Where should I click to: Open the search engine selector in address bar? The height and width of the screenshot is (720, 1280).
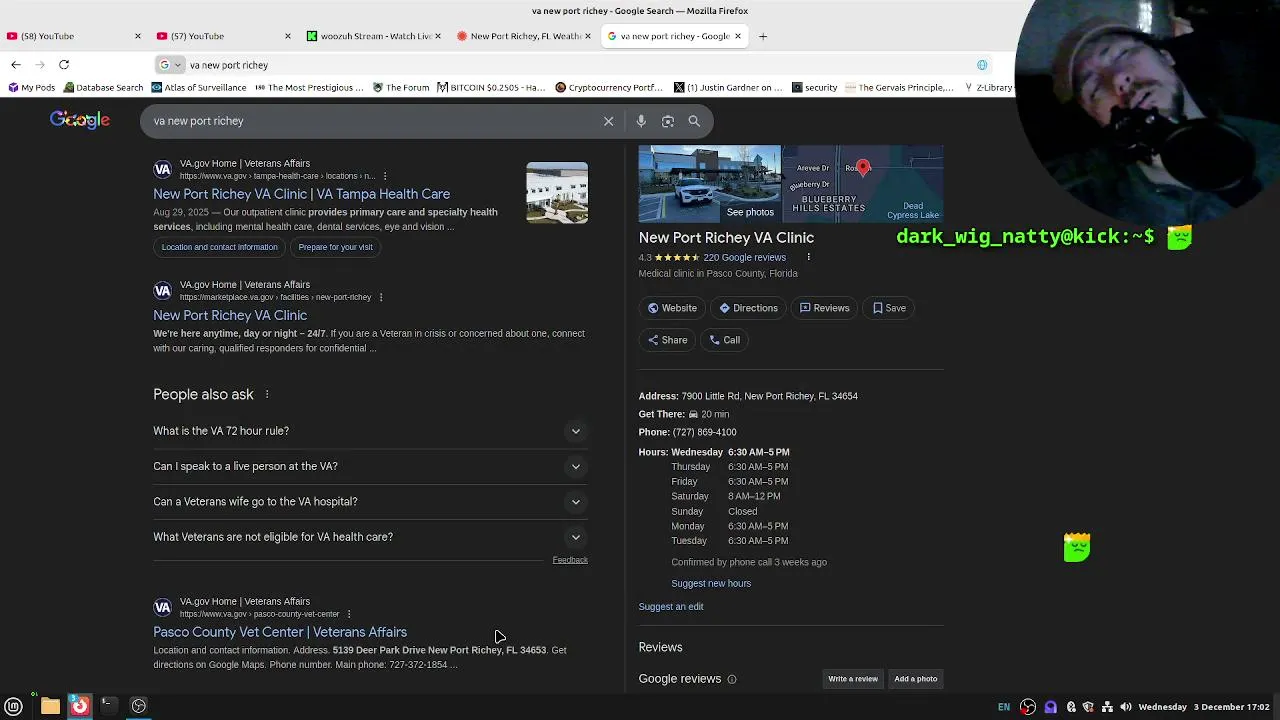click(x=170, y=65)
